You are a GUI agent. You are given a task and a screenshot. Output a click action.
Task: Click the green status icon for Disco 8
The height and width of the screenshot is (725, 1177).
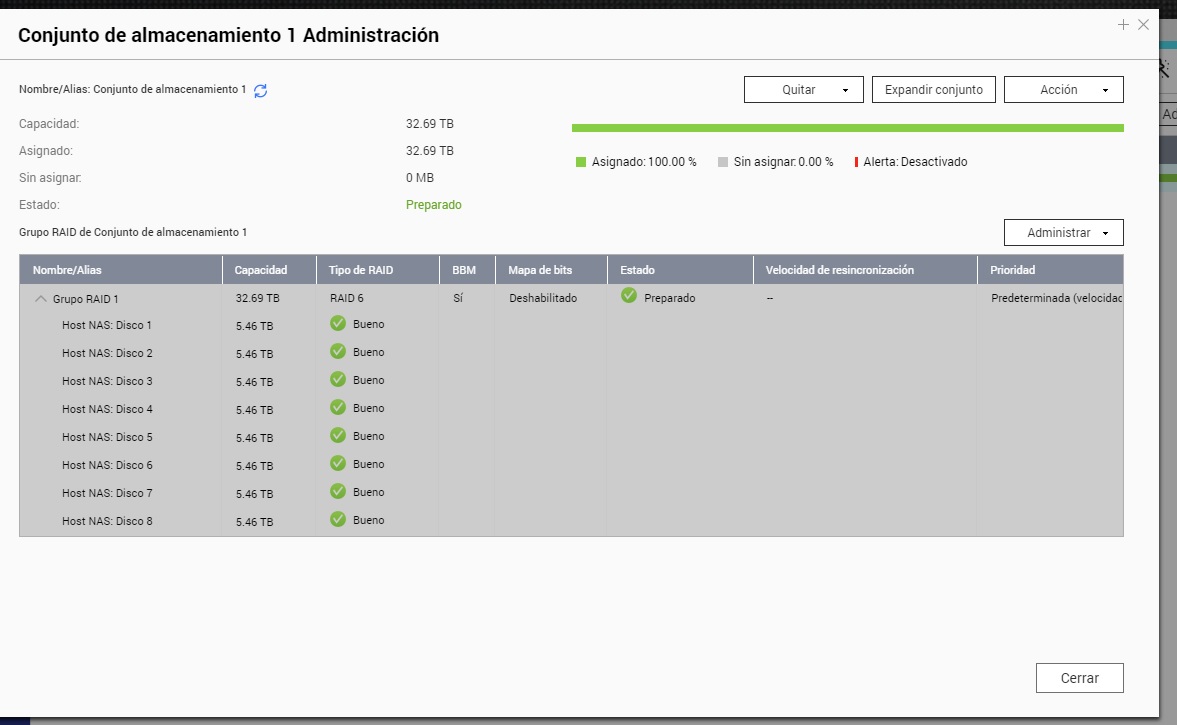click(338, 519)
